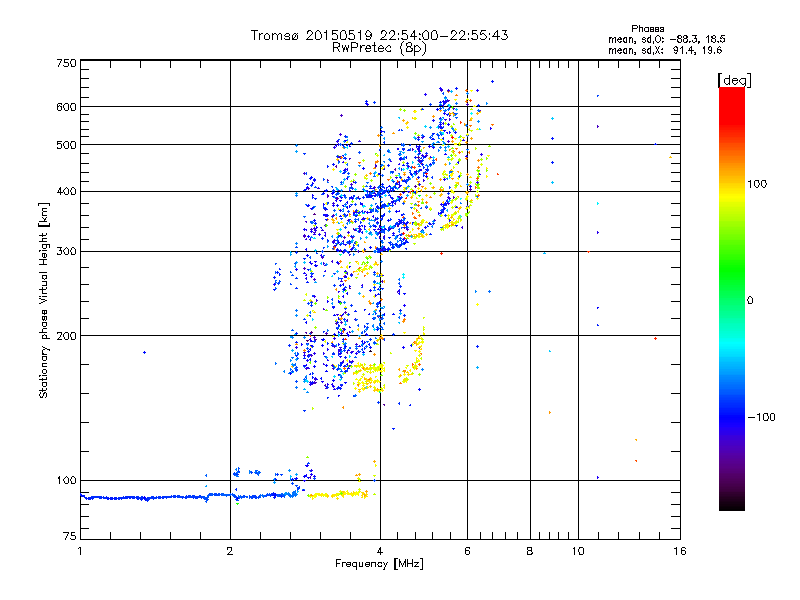Select the mean, sd,O: -88.3, 18.5 line

tap(666, 39)
